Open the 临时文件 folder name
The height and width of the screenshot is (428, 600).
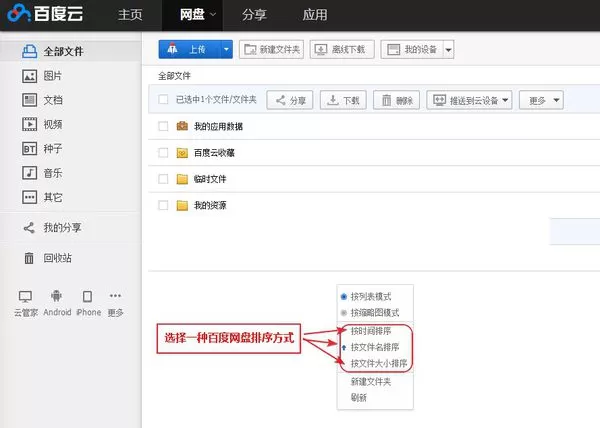pos(210,179)
